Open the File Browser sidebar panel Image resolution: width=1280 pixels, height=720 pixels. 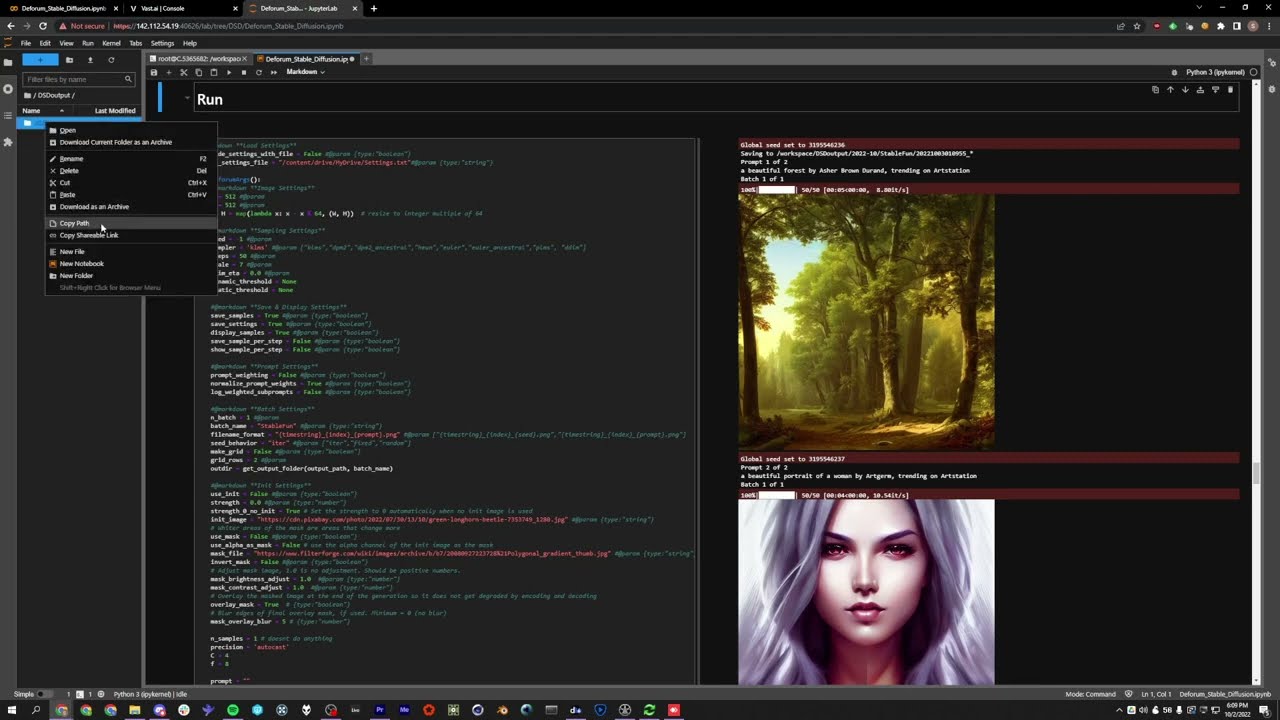tap(8, 62)
